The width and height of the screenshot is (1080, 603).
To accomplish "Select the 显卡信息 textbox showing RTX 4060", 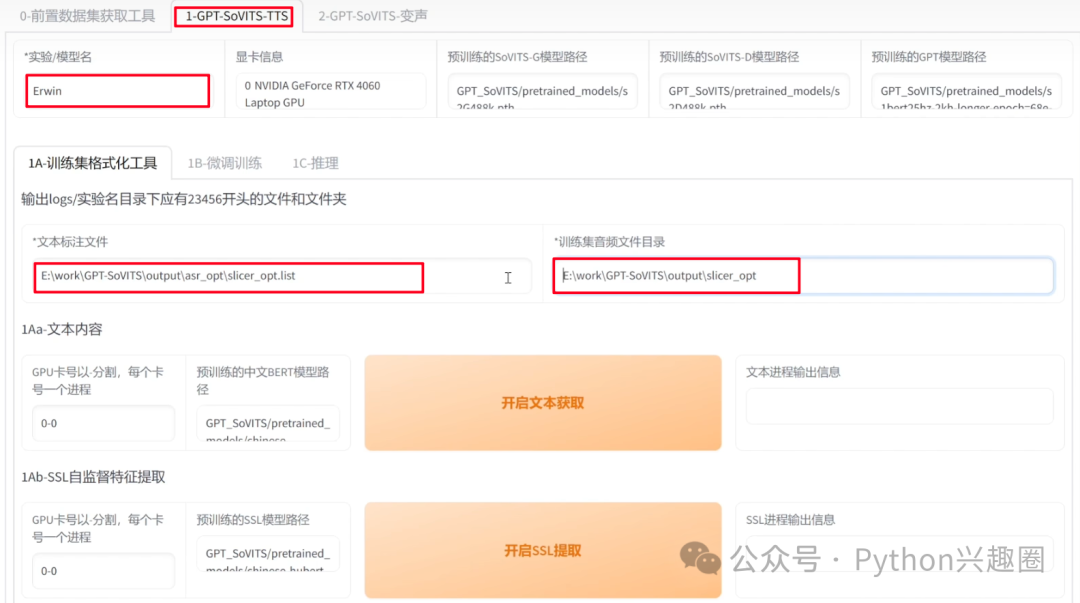I will (330, 91).
